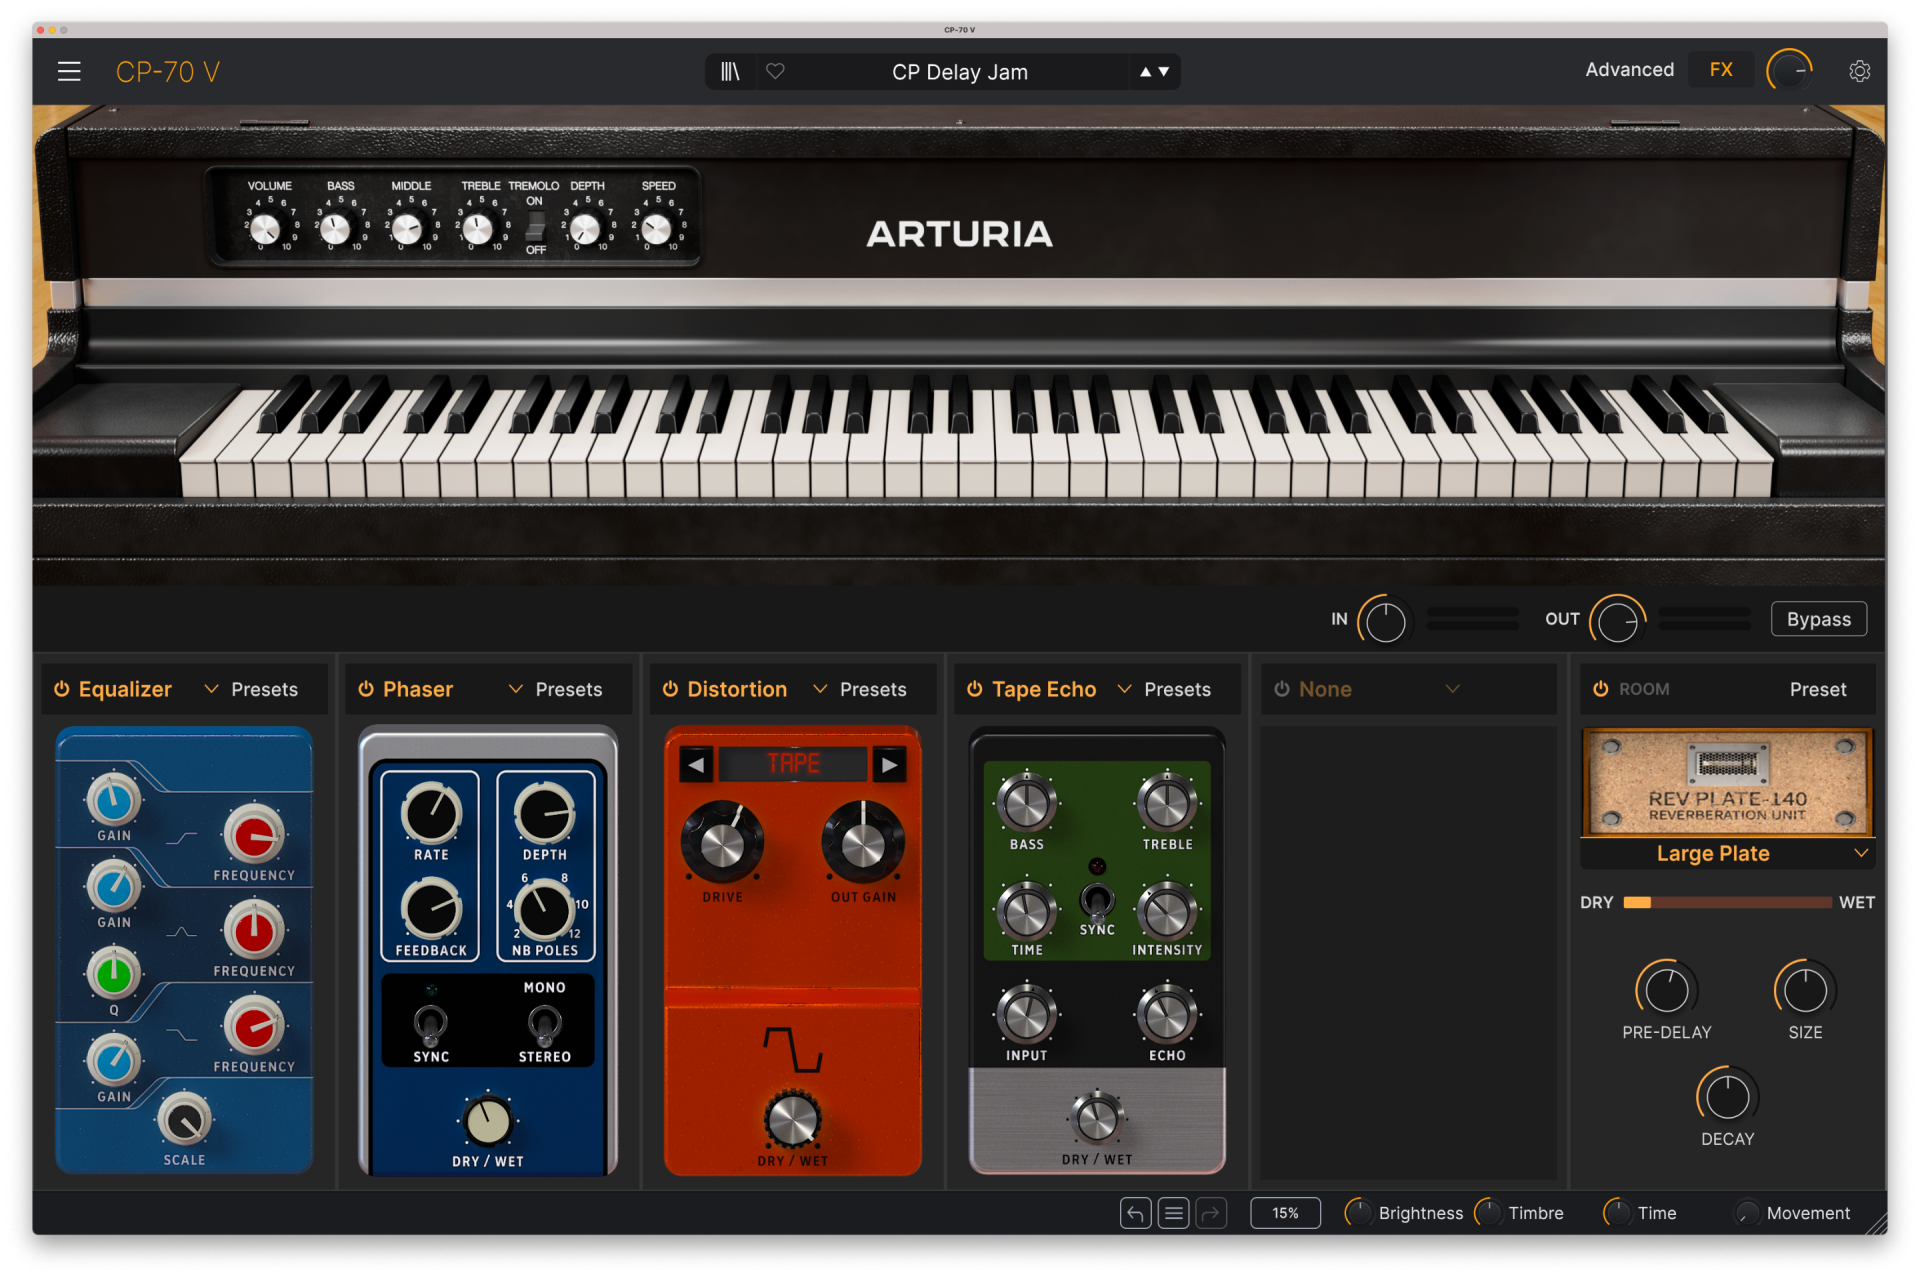
Task: Open the Equalizer Presets menu
Action: [264, 689]
